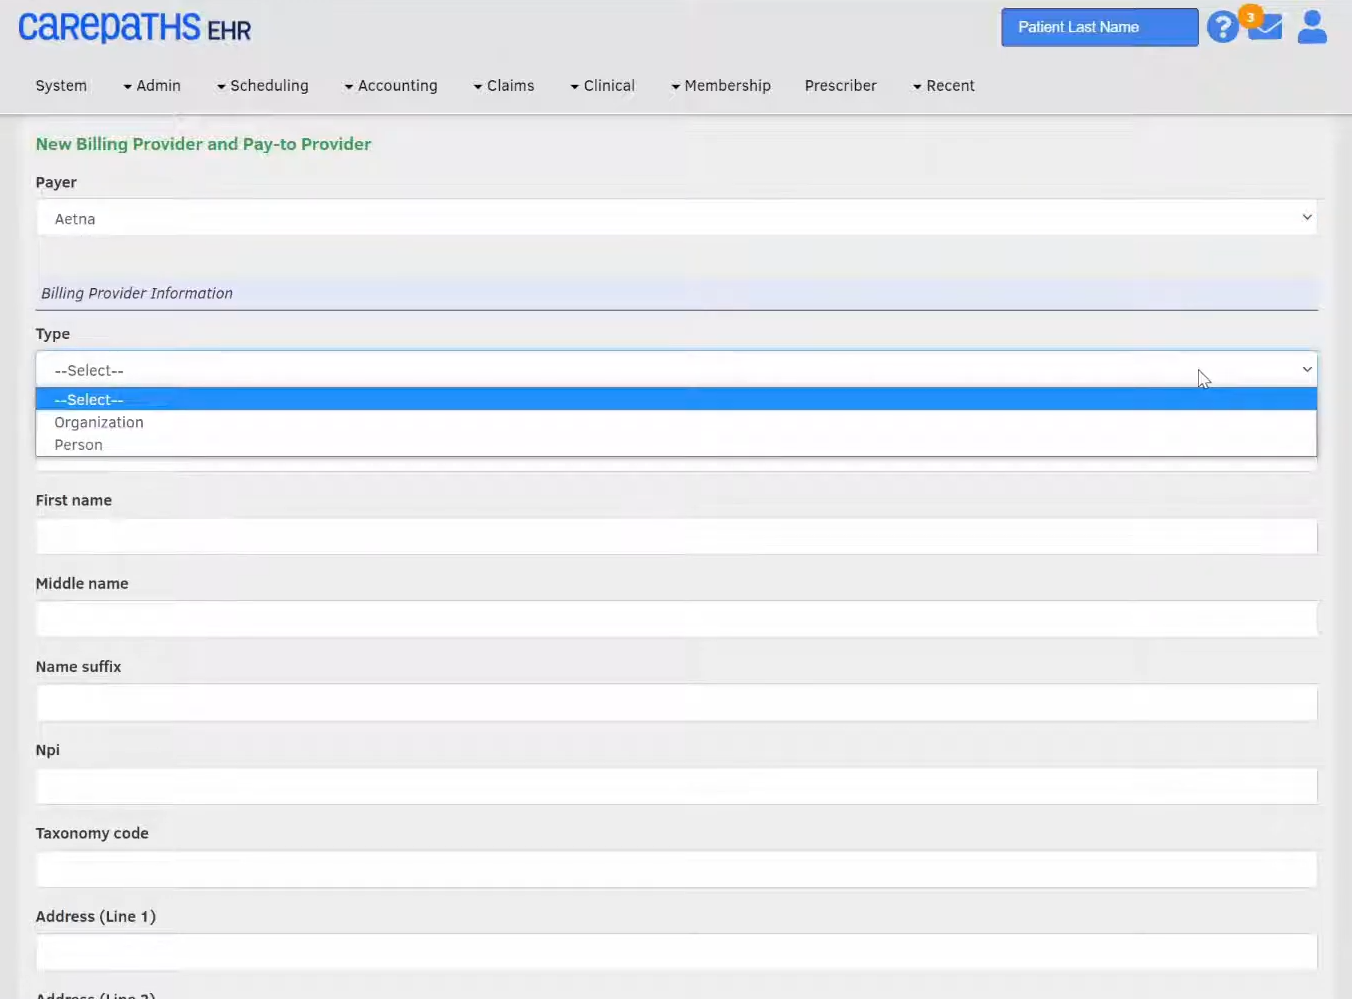Image resolution: width=1352 pixels, height=999 pixels.
Task: Open the messages envelope icon
Action: 1265,27
